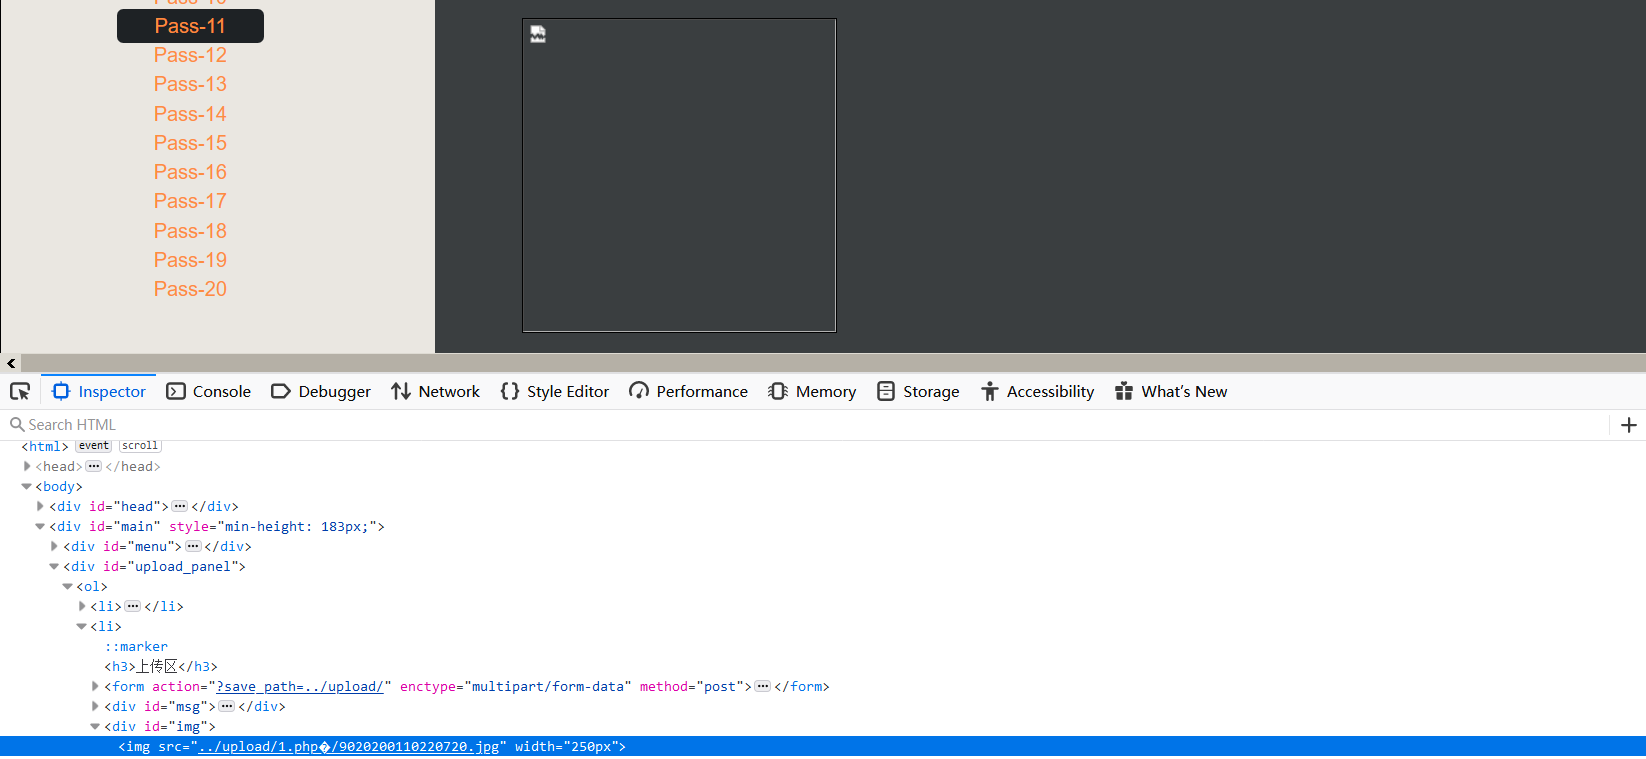Expand the head element node
This screenshot has height=759, width=1646.
point(27,466)
